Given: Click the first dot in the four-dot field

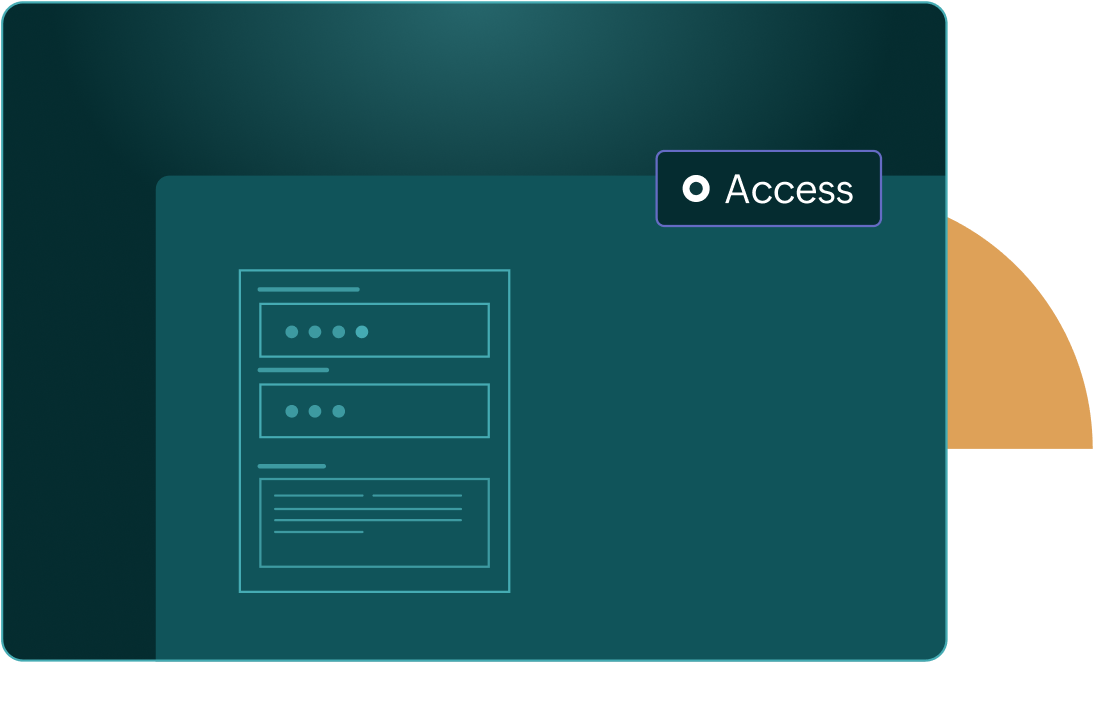Looking at the screenshot, I should click(292, 332).
